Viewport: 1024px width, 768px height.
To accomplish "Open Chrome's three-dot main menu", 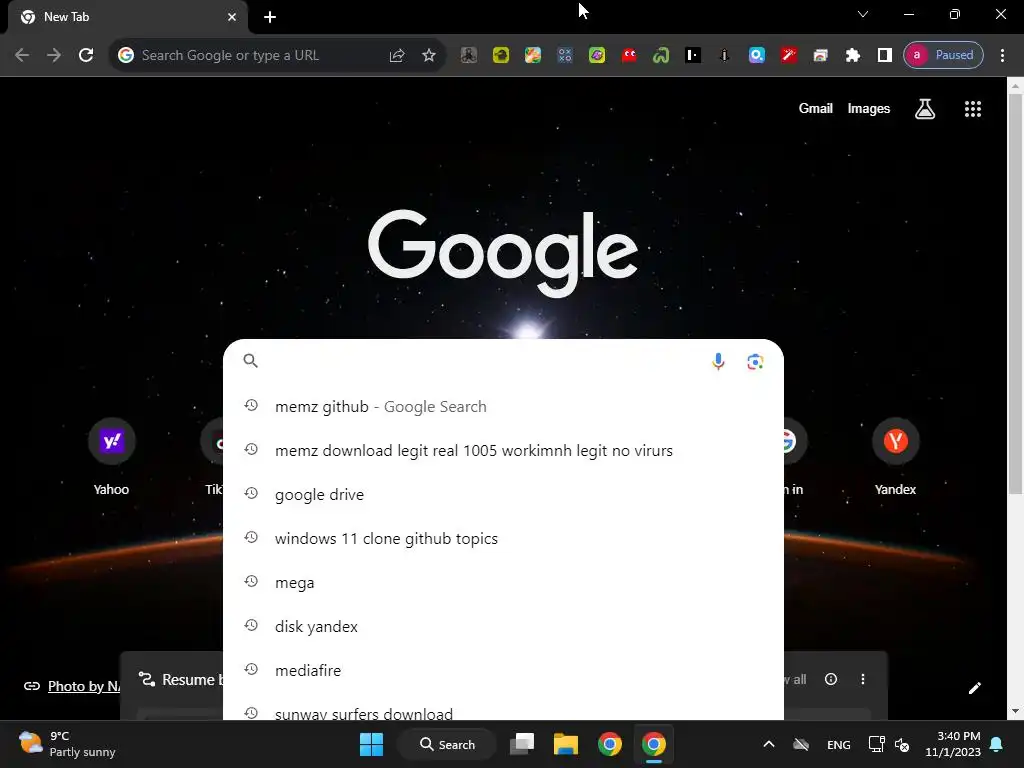I will (x=1002, y=55).
